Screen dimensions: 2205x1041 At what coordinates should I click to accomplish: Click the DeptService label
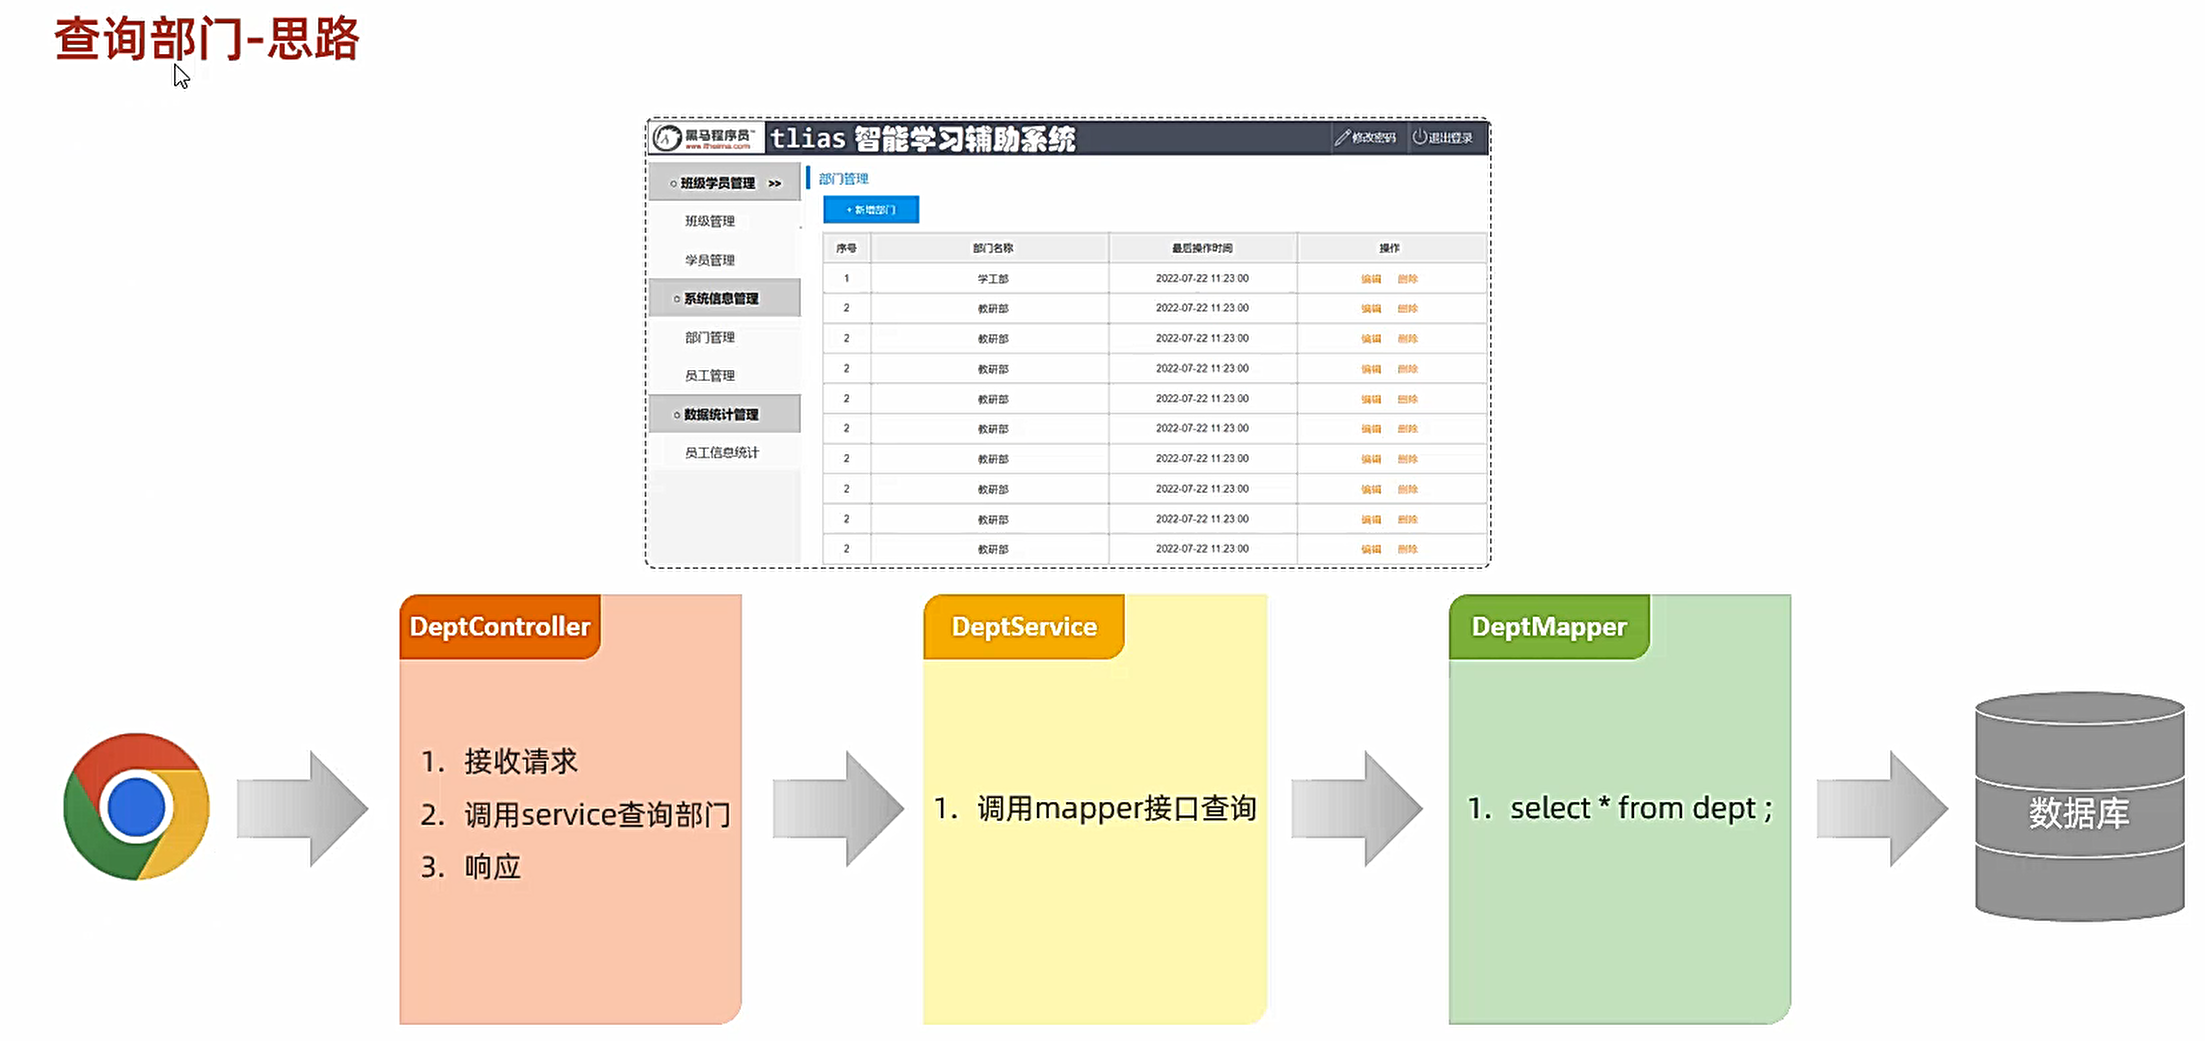[x=1024, y=627]
